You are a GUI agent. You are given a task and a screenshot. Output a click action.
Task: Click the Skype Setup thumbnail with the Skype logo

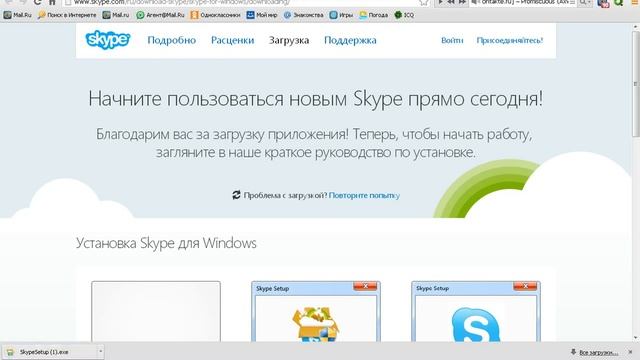point(476,311)
